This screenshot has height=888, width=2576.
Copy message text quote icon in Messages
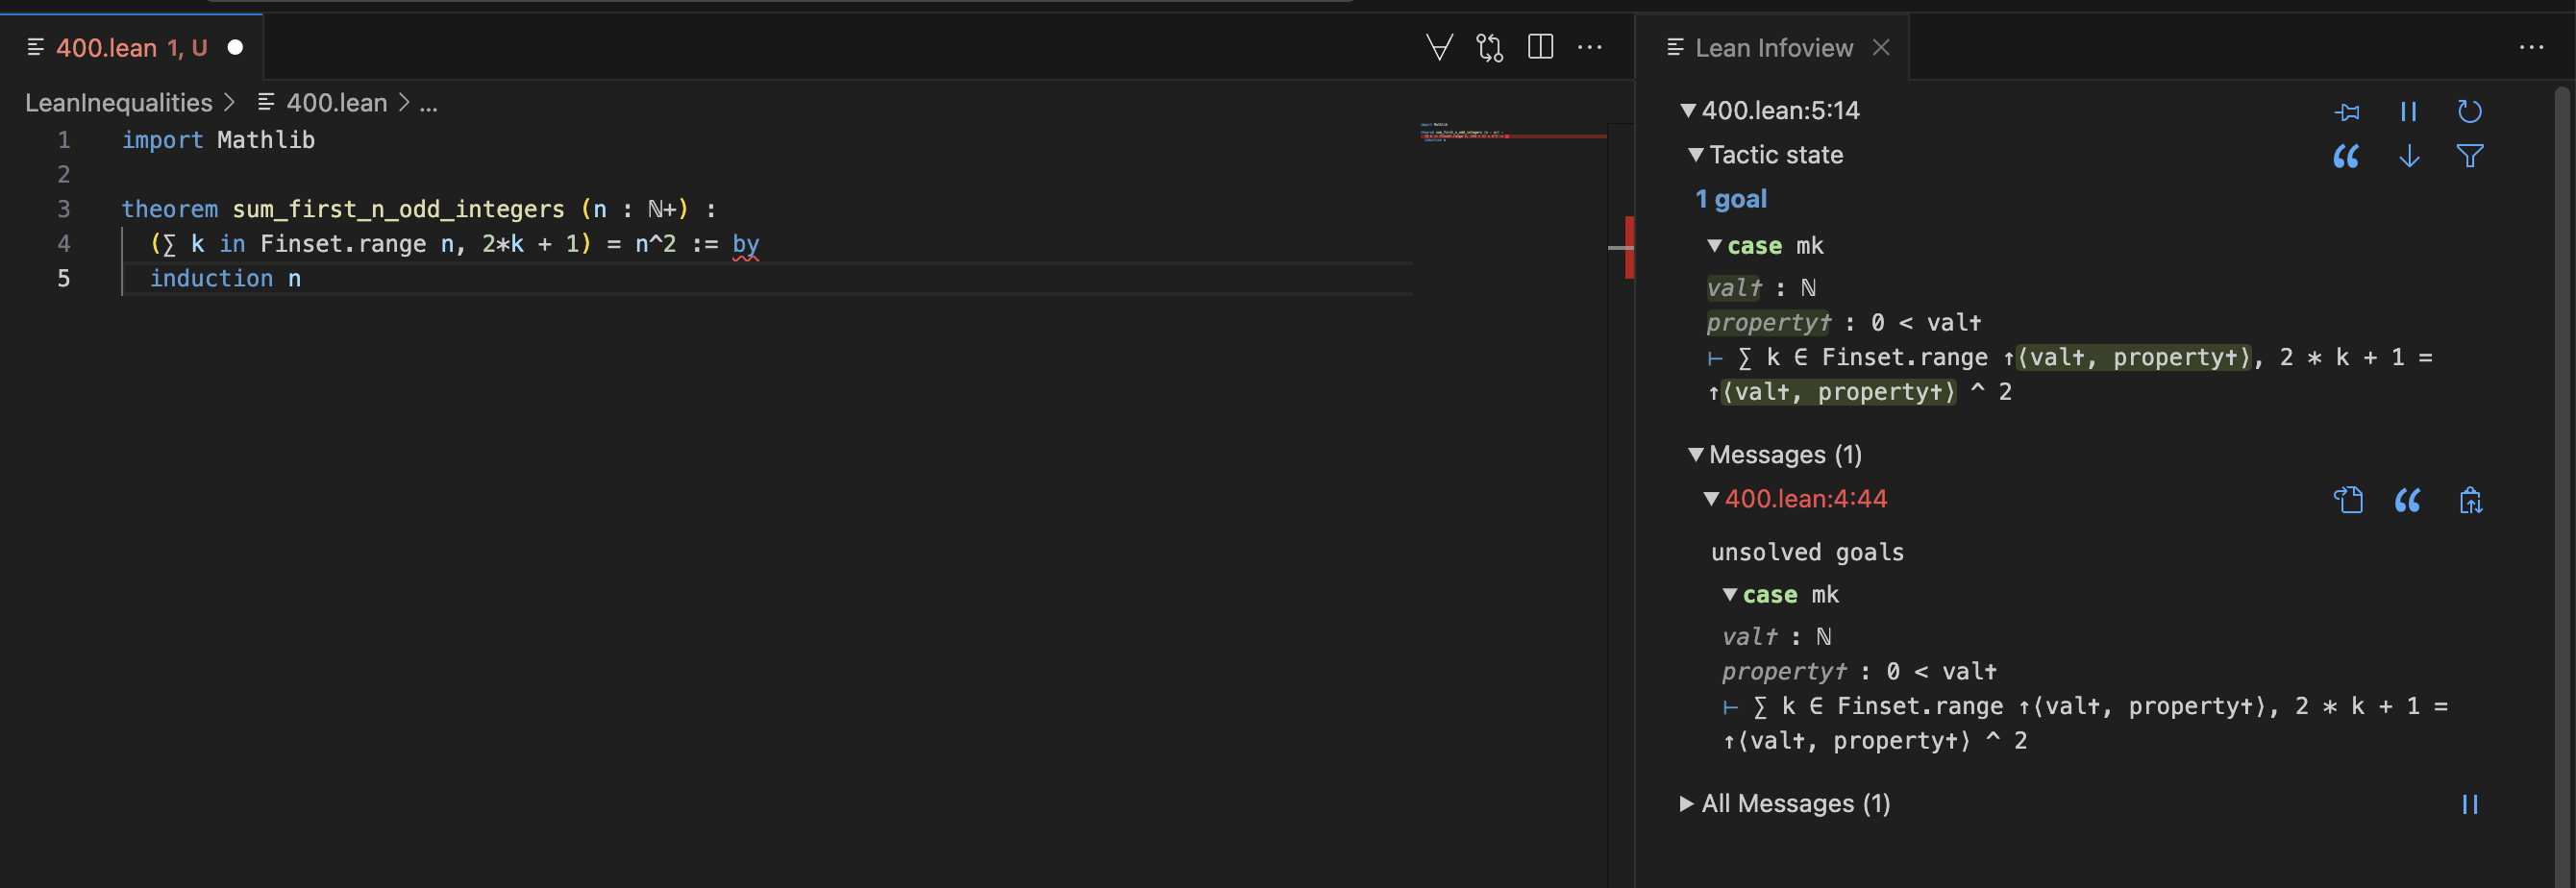(2407, 499)
